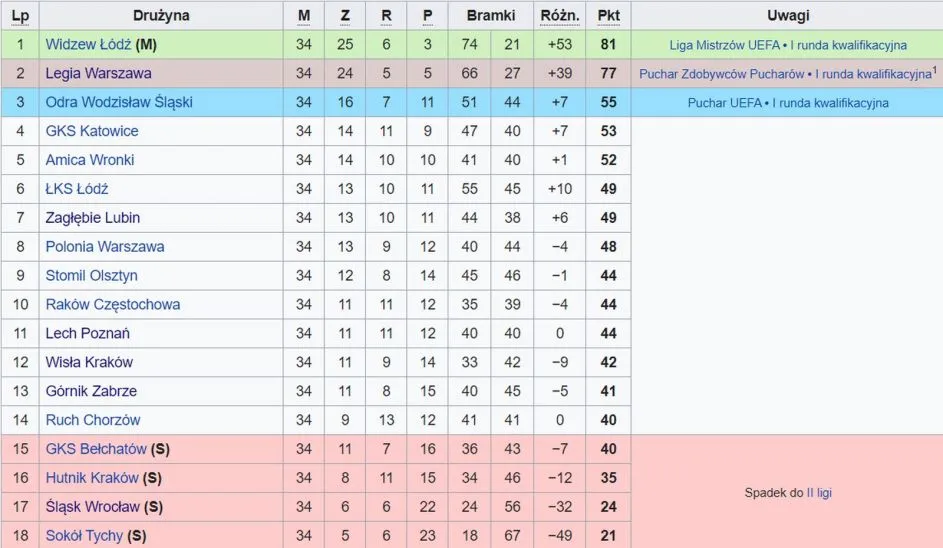Click the II ligi relegation link

coord(819,493)
